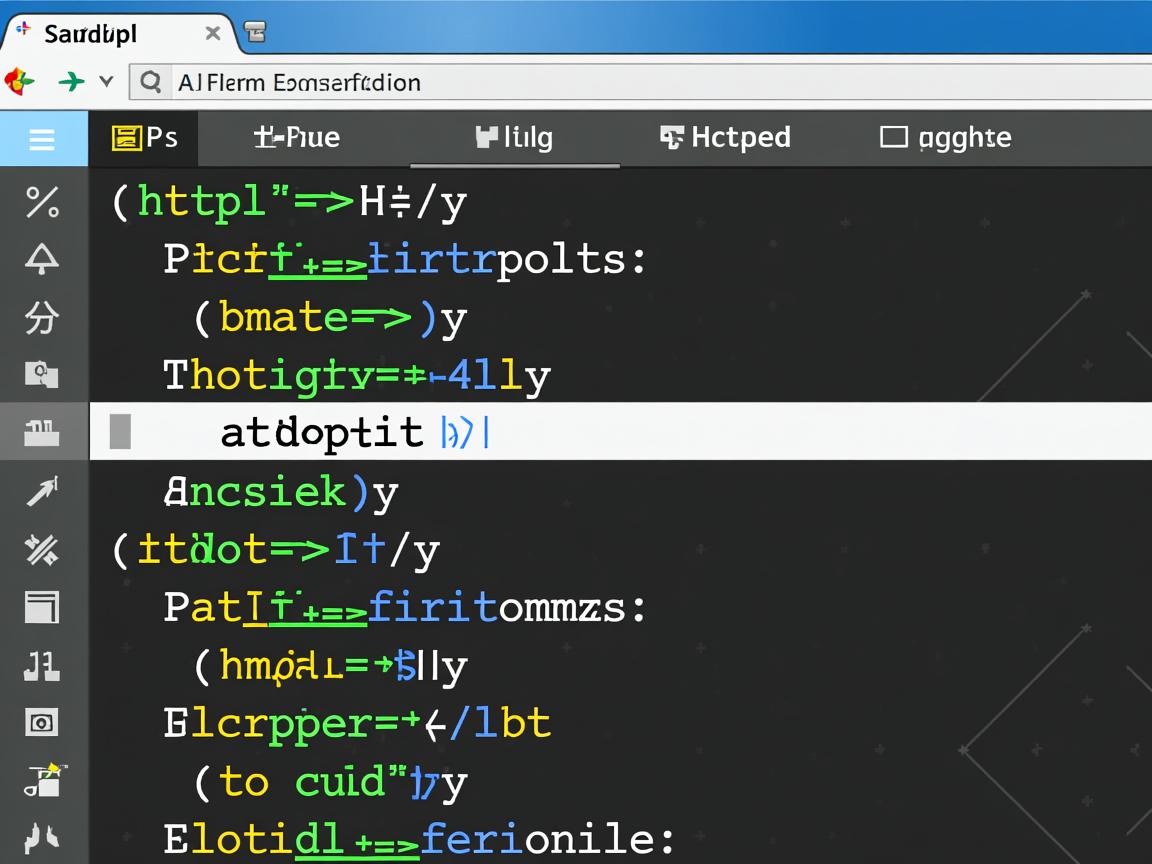The height and width of the screenshot is (864, 1152).
Task: Open the liulg tab
Action: [514, 138]
